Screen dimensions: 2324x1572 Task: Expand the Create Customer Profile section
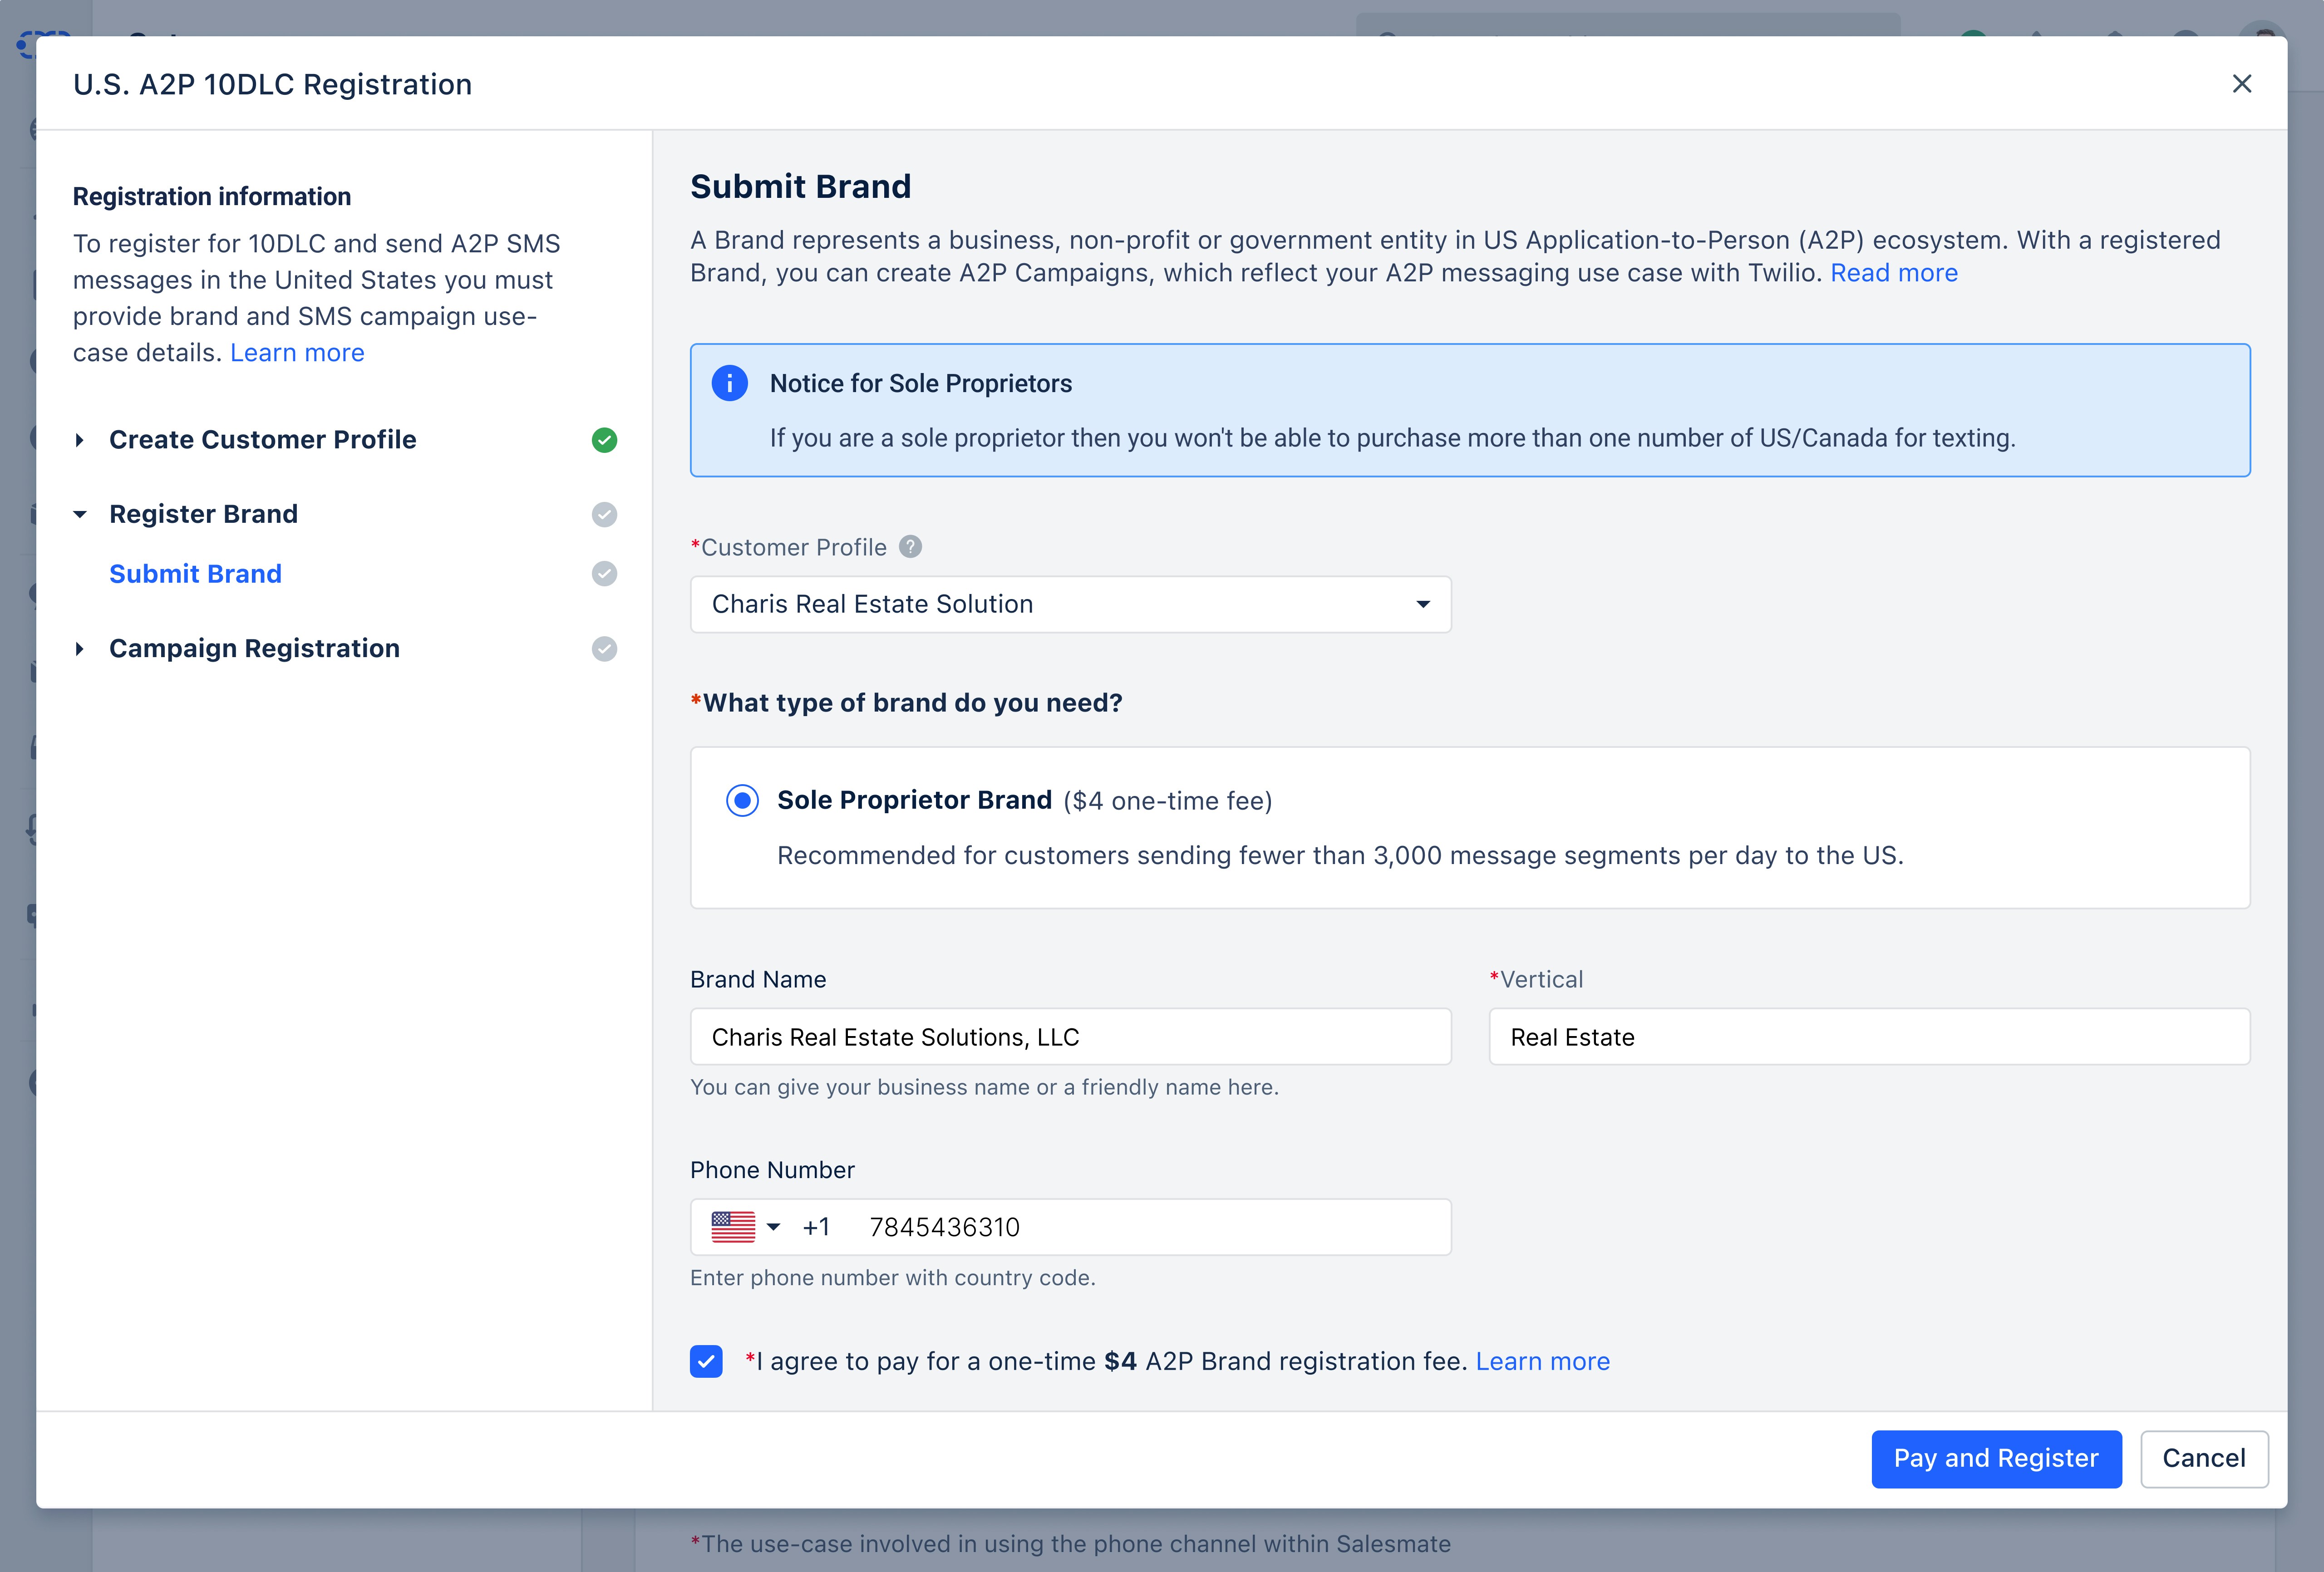(x=80, y=440)
